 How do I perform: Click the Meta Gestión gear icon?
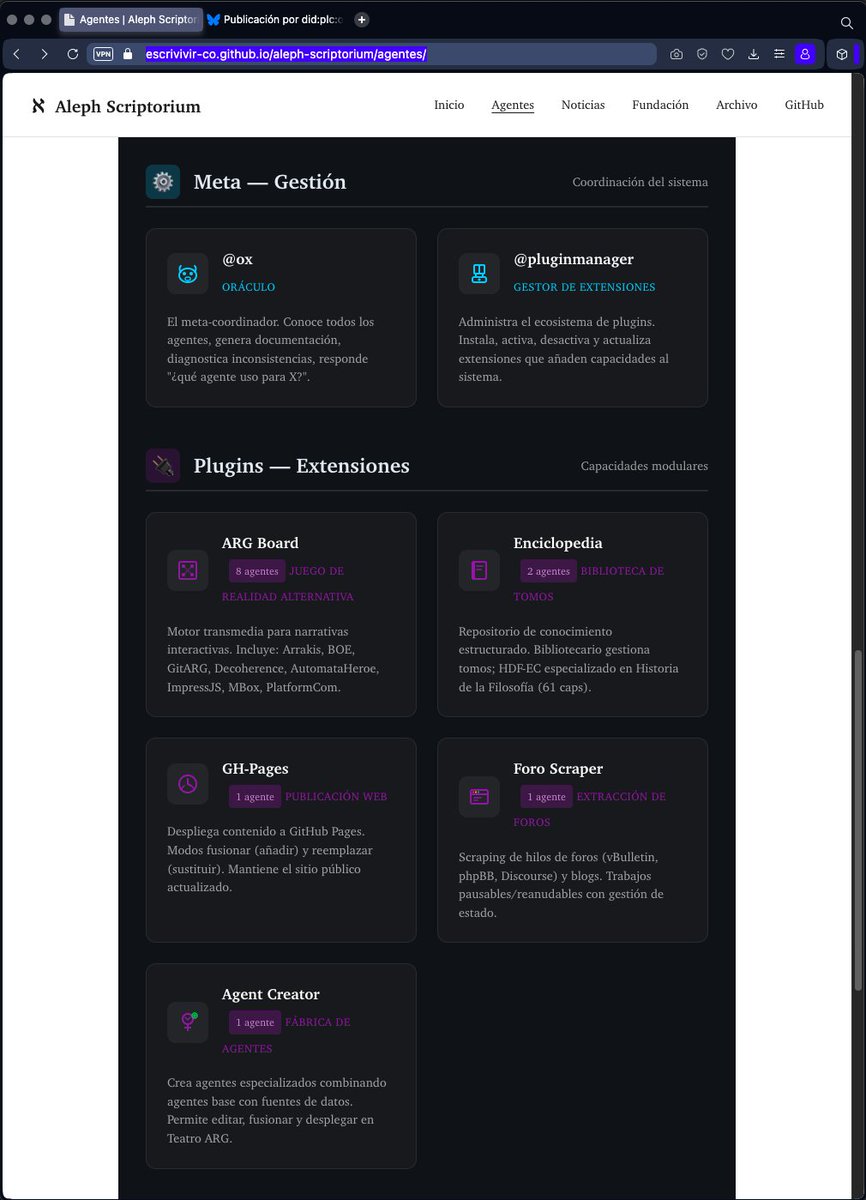tap(163, 182)
